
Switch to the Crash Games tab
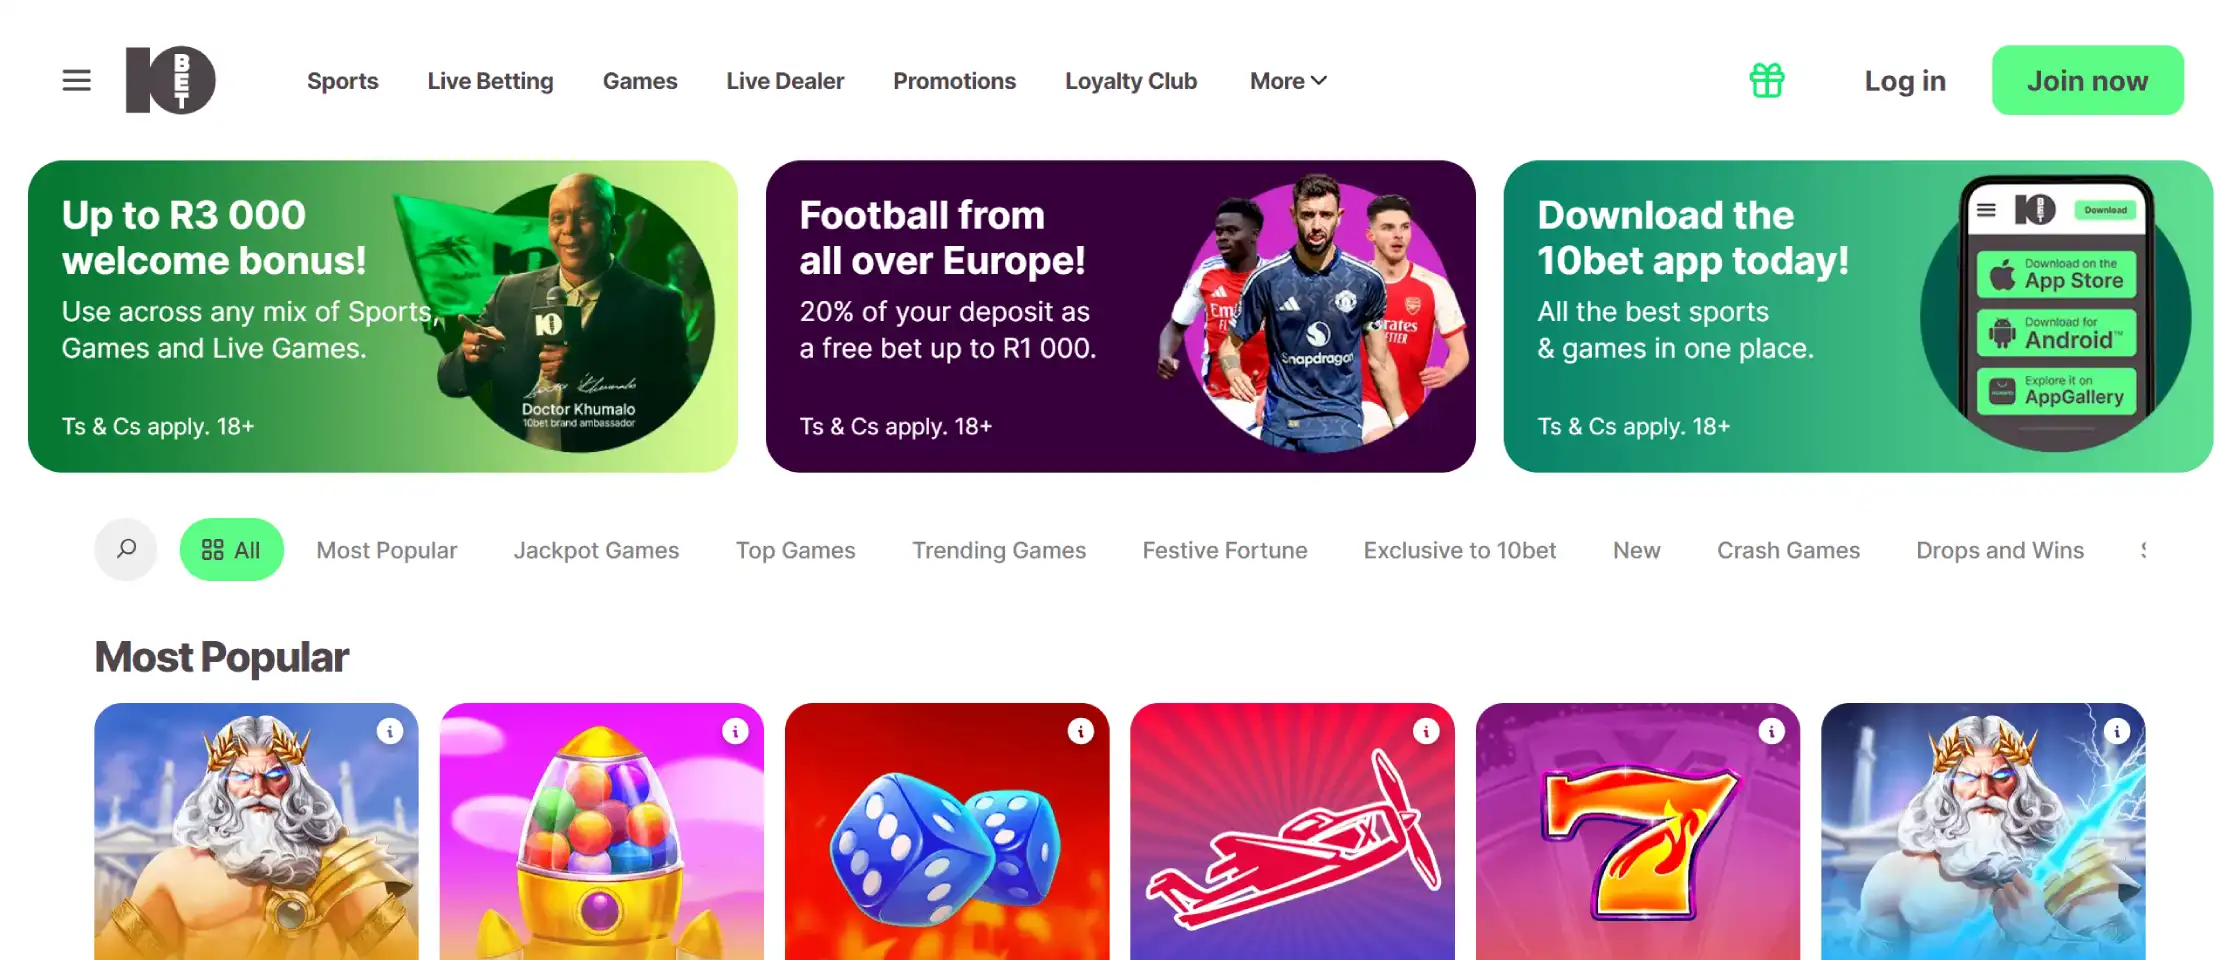point(1788,550)
